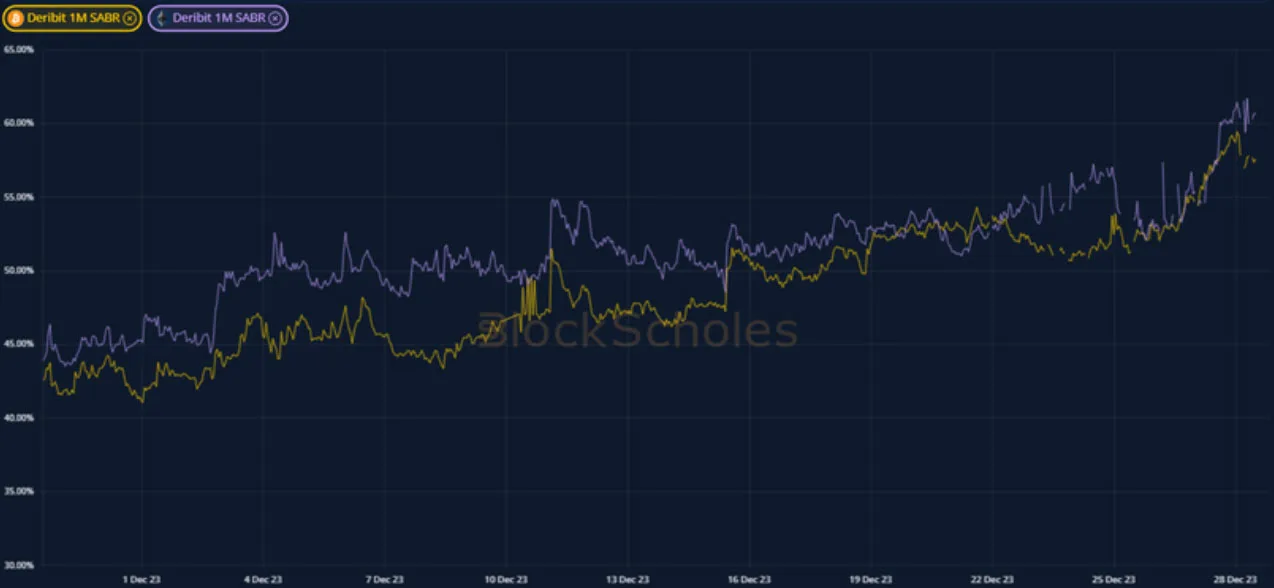Viewport: 1274px width, 588px height.
Task: Click the 1 Dec 23 date label
Action: (143, 579)
